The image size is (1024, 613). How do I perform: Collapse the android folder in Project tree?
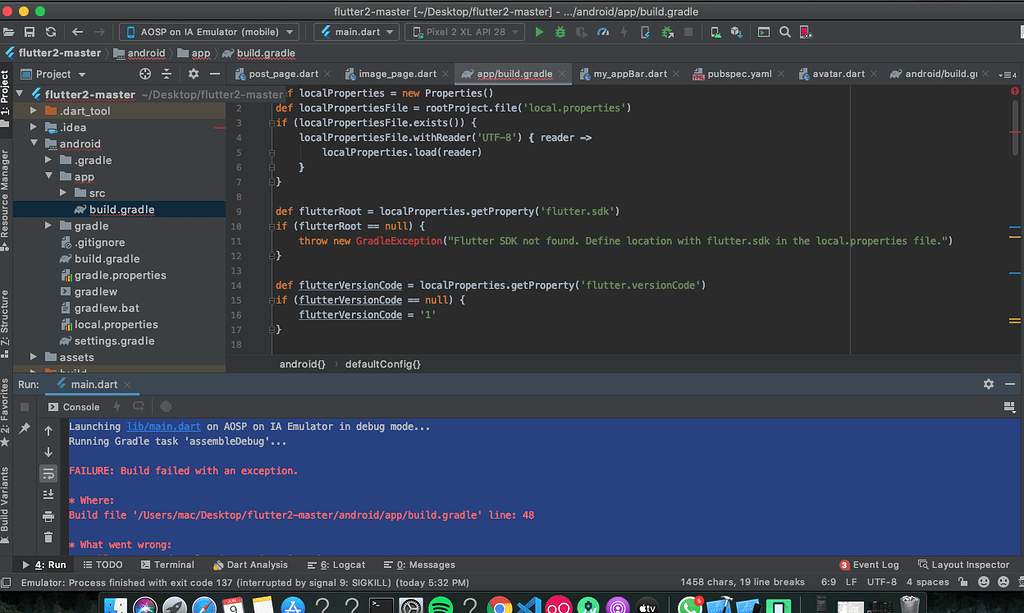(33, 143)
